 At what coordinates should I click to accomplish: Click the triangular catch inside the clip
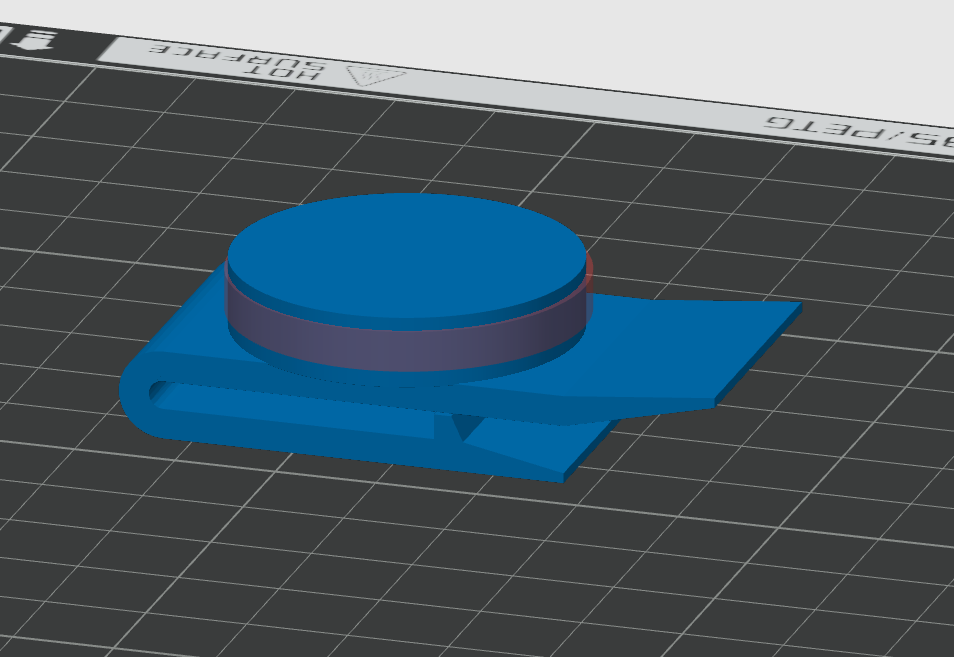(x=463, y=427)
